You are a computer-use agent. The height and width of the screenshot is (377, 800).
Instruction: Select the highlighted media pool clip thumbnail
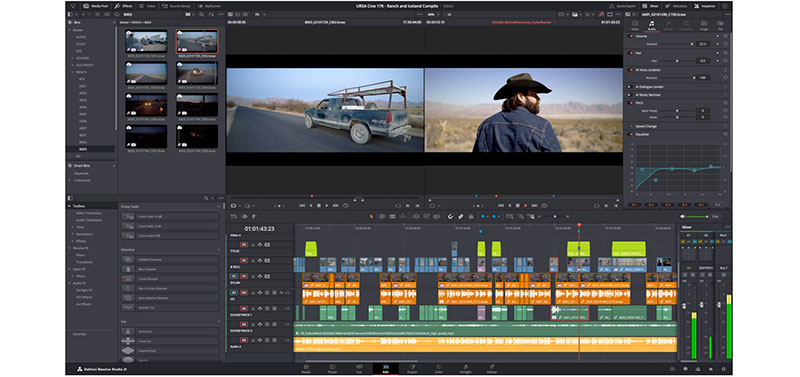pos(197,41)
